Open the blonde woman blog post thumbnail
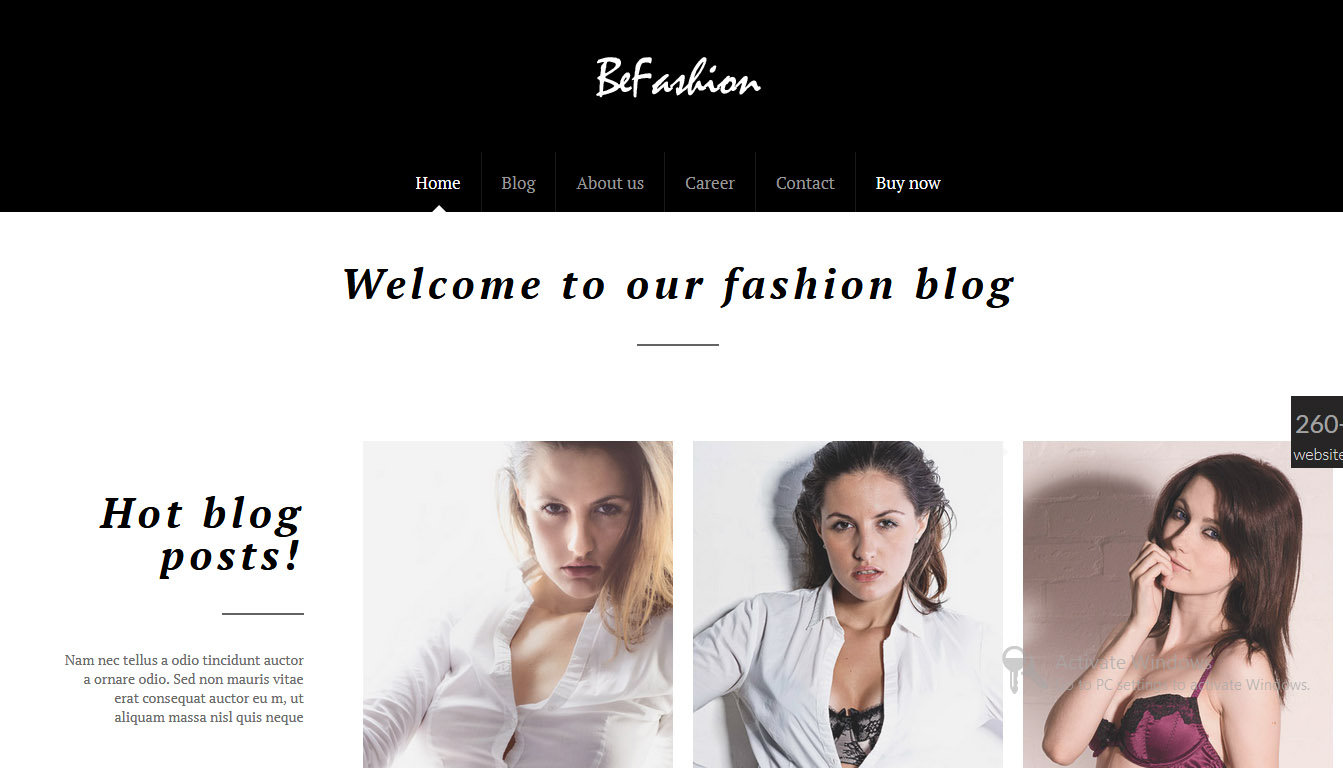This screenshot has height=768, width=1343. click(518, 604)
